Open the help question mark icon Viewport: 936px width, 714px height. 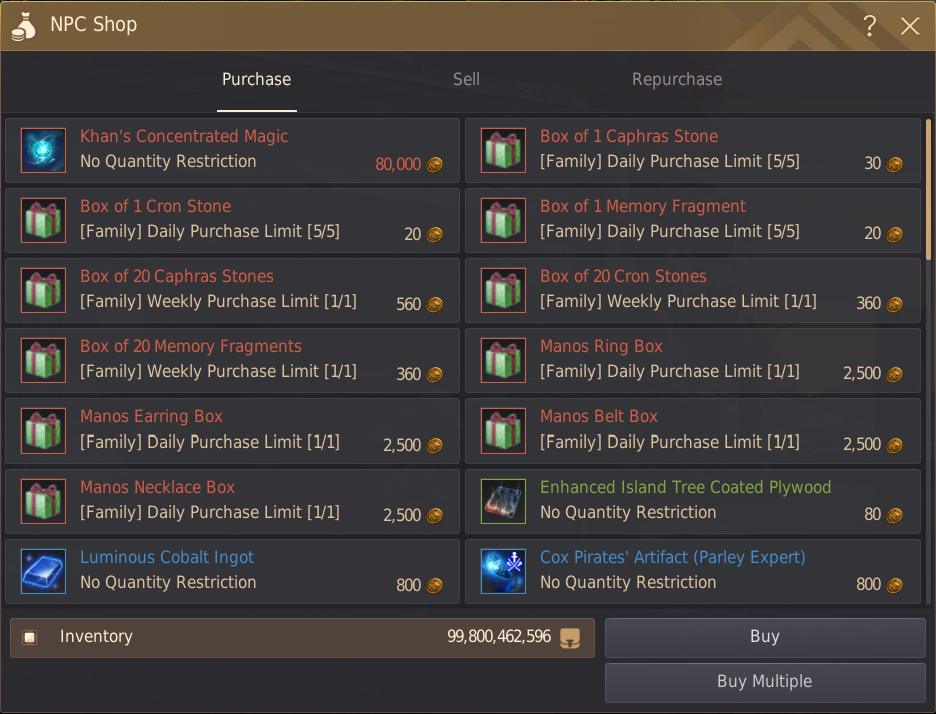pos(870,26)
